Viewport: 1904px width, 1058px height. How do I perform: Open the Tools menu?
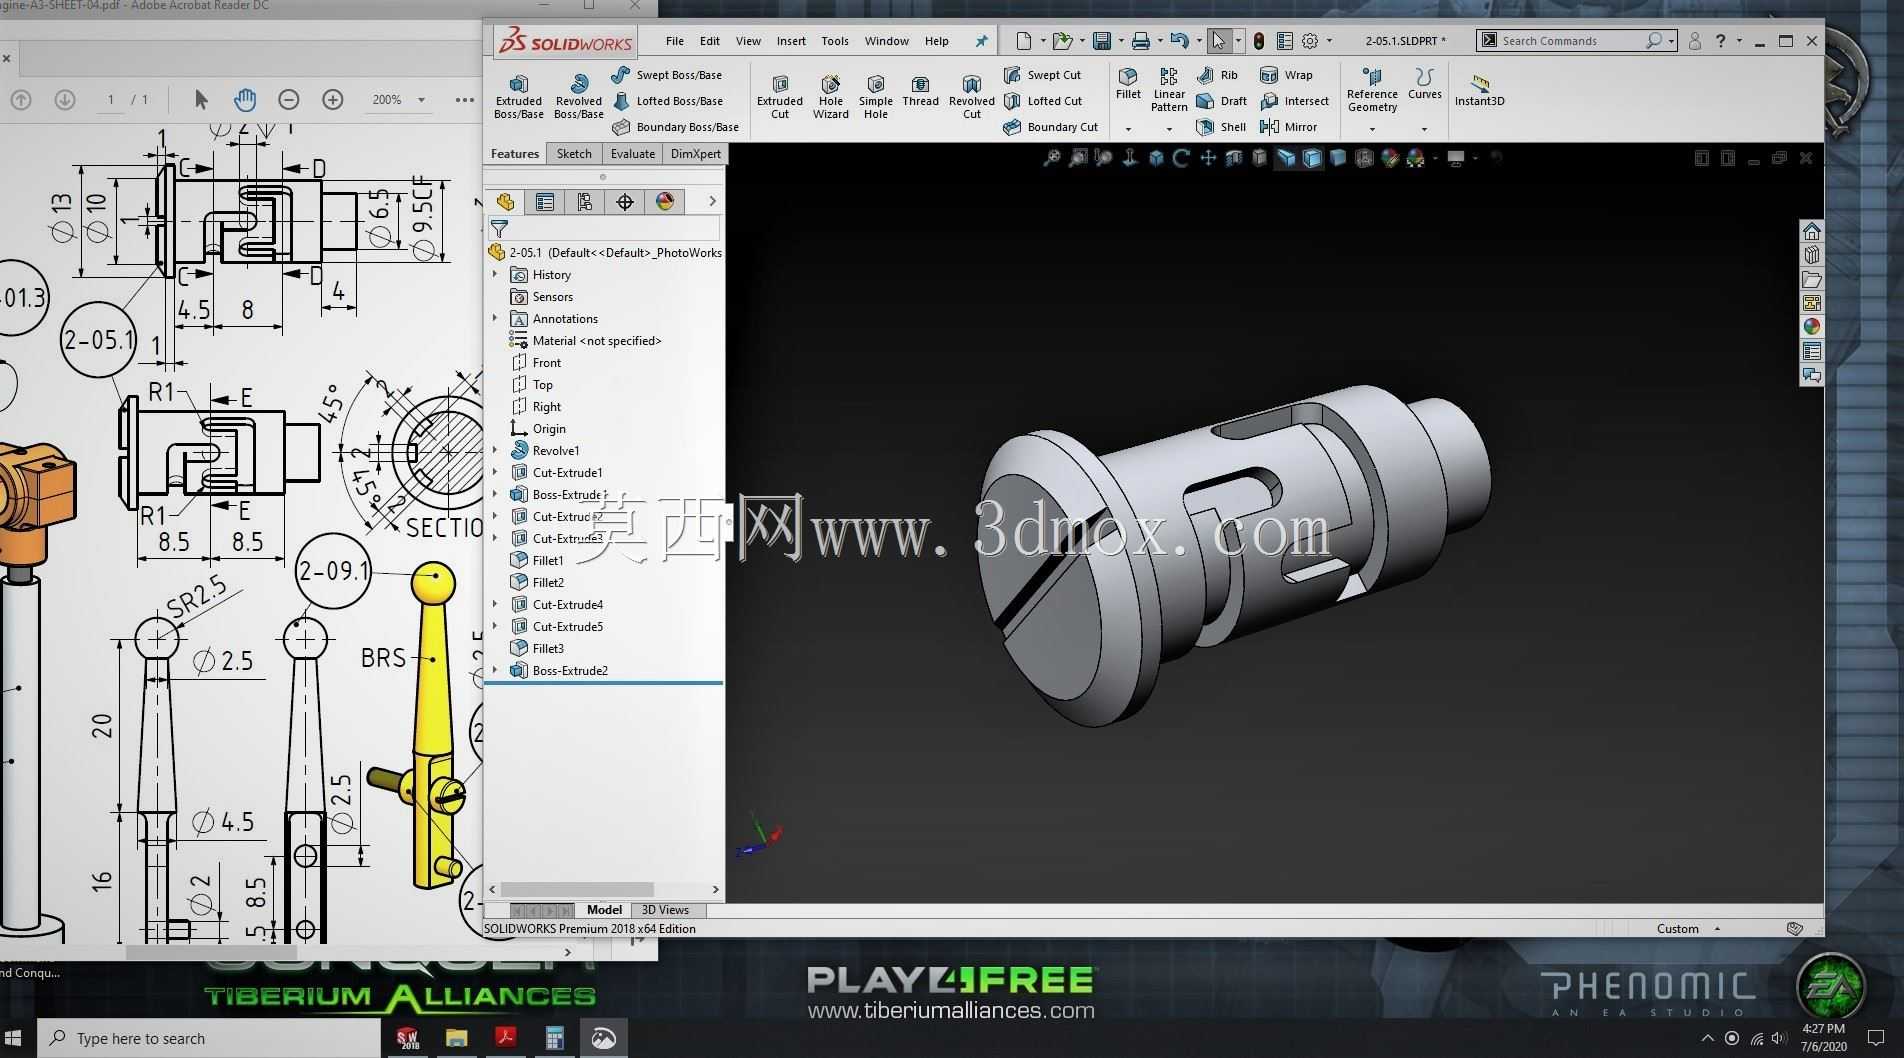(x=835, y=41)
